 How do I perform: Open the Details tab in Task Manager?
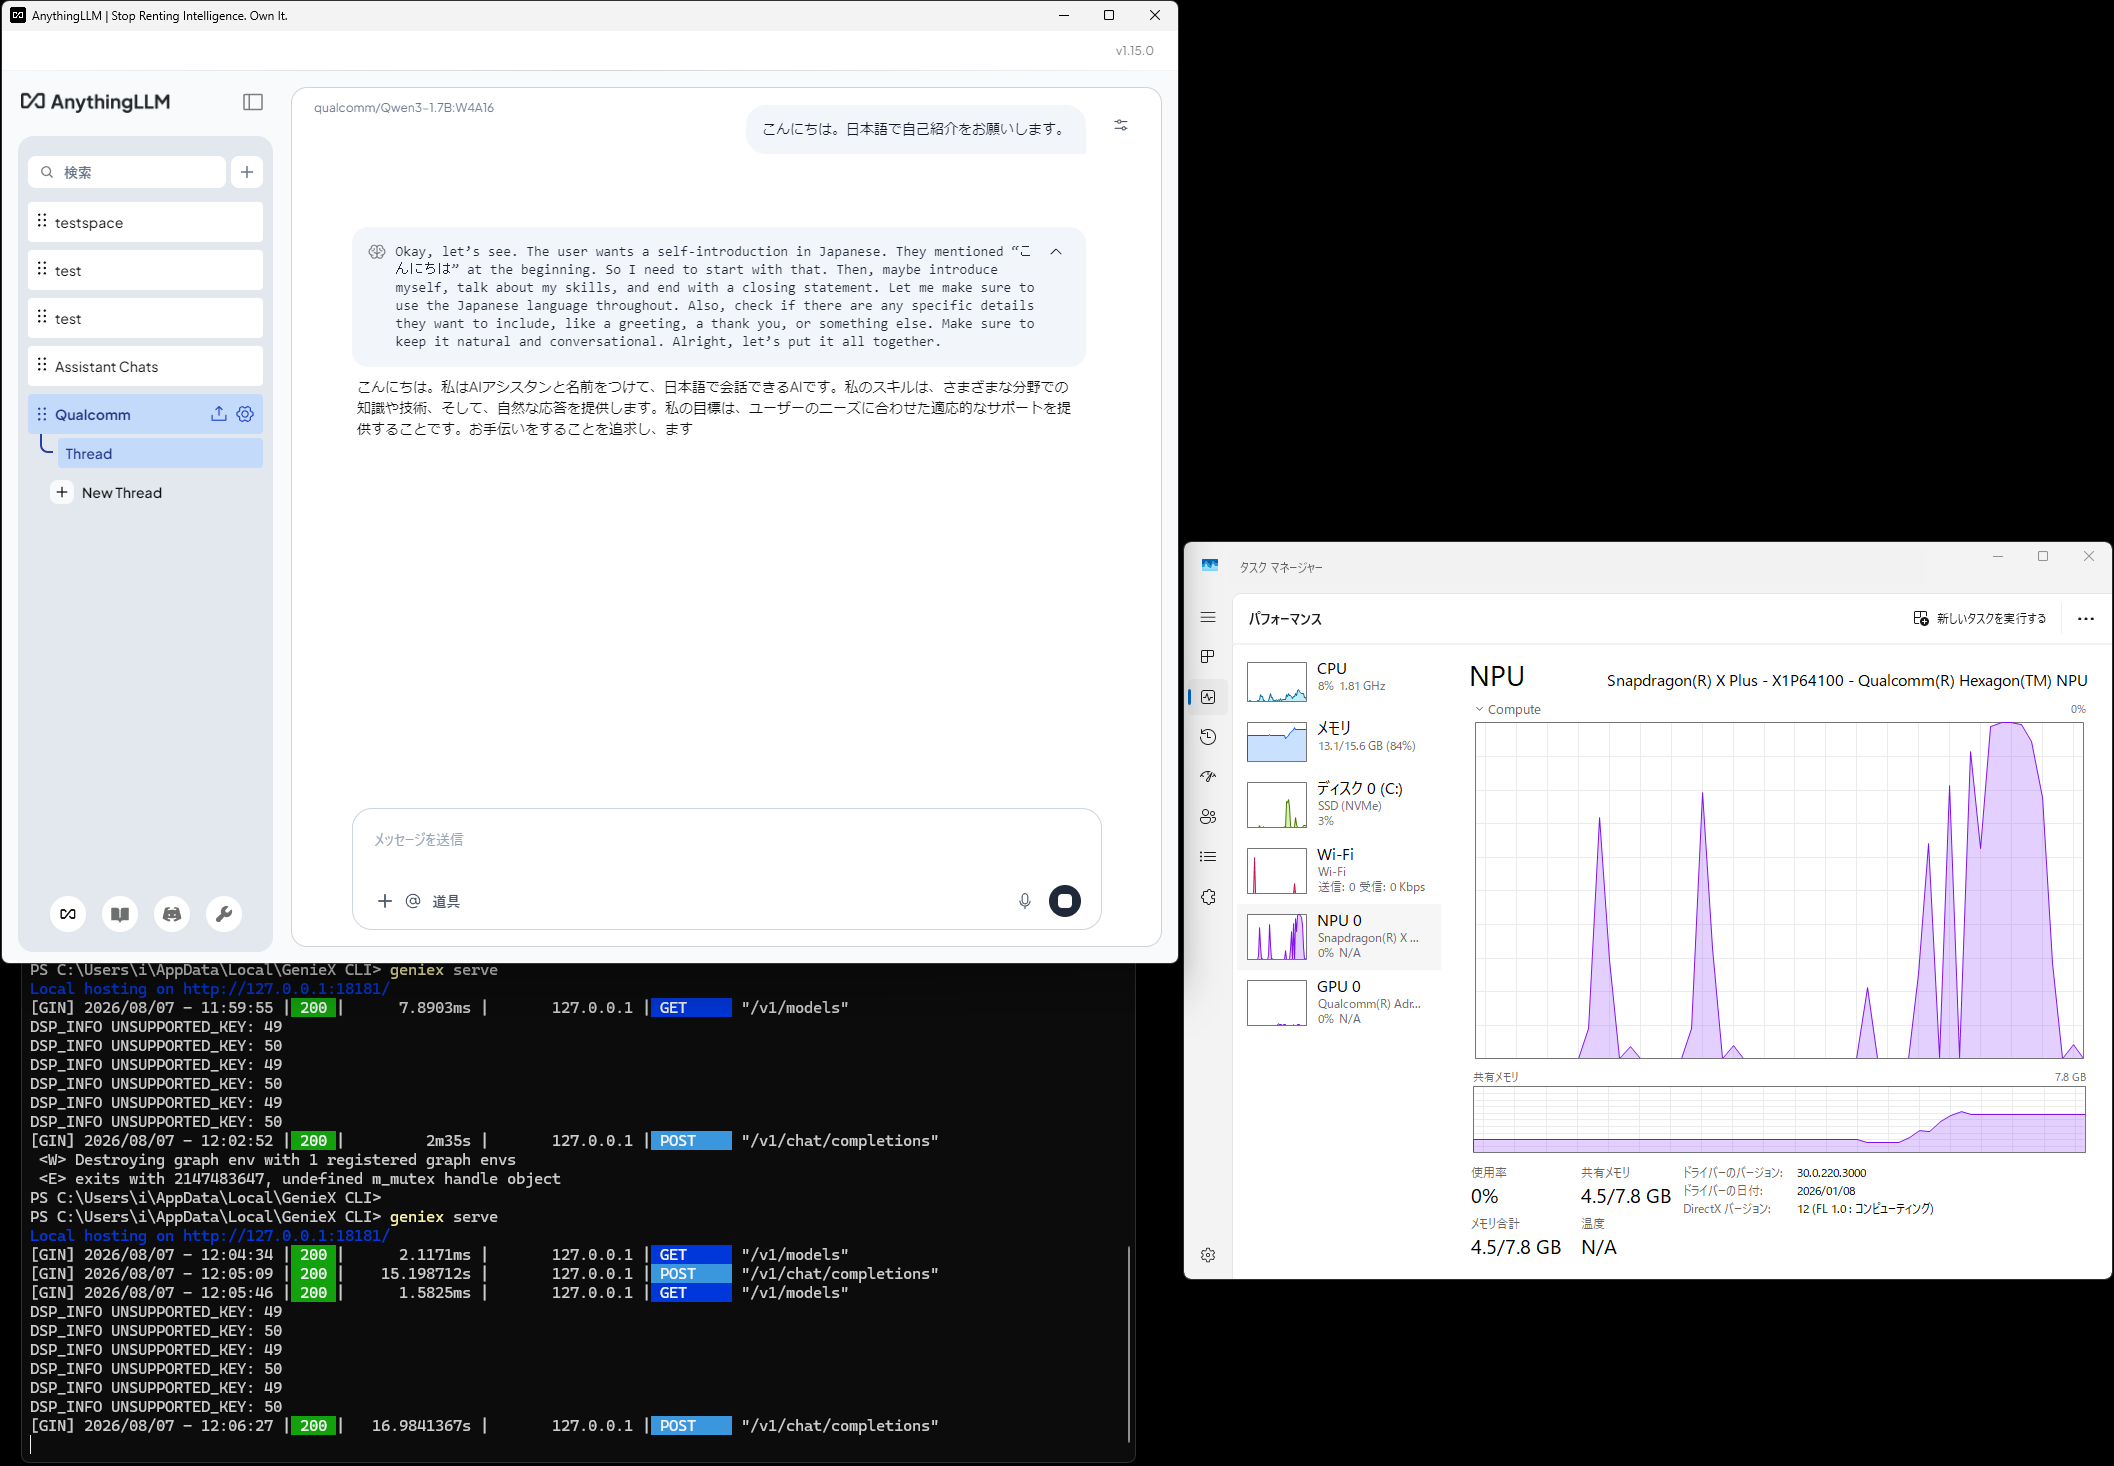(x=1208, y=857)
